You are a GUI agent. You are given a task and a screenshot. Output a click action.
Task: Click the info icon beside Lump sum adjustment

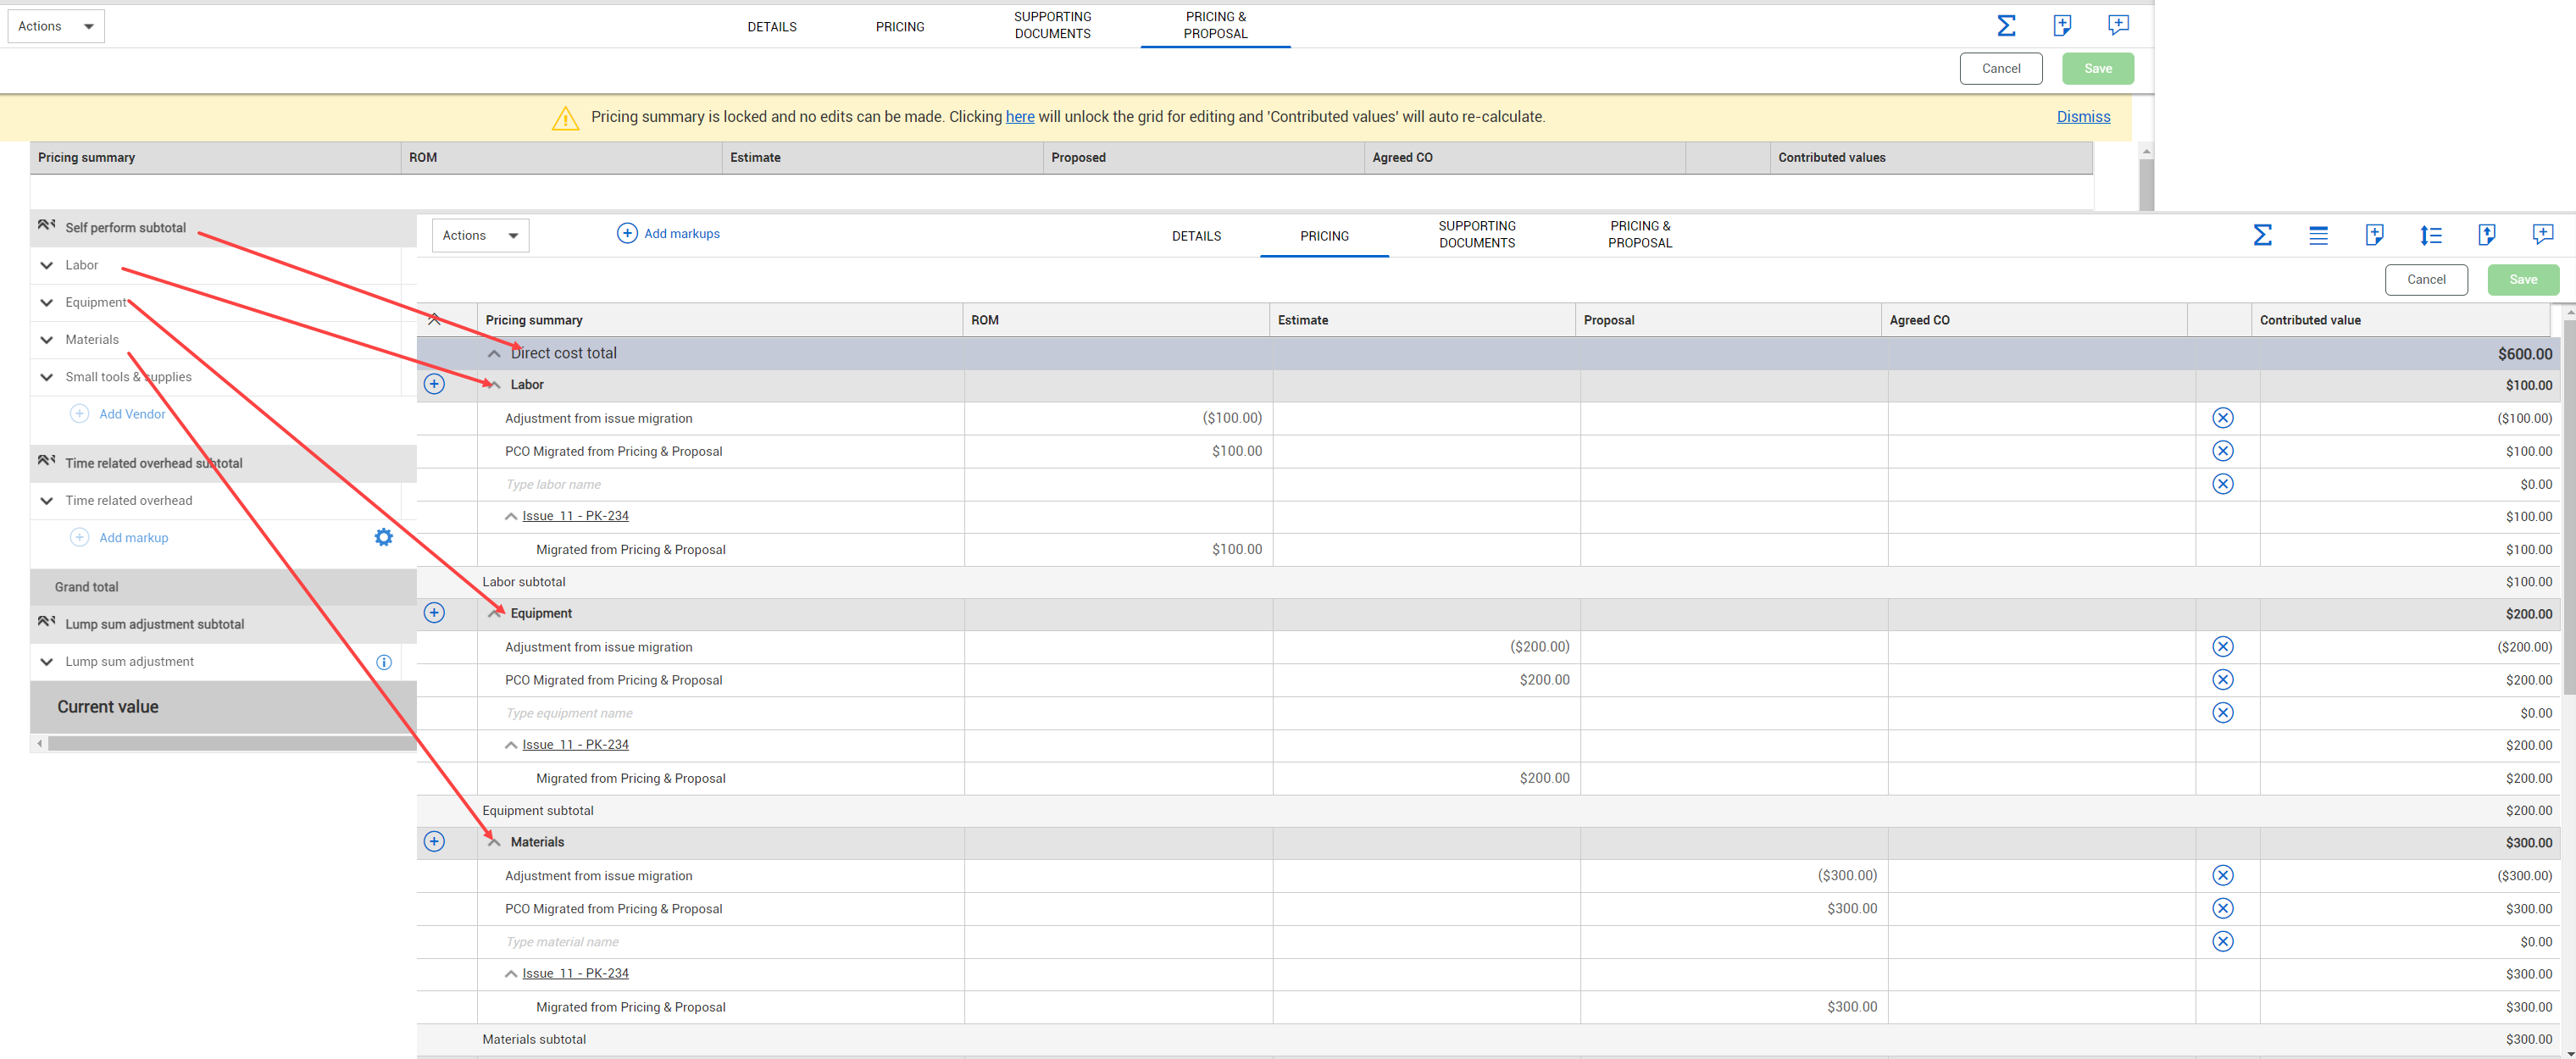click(383, 662)
